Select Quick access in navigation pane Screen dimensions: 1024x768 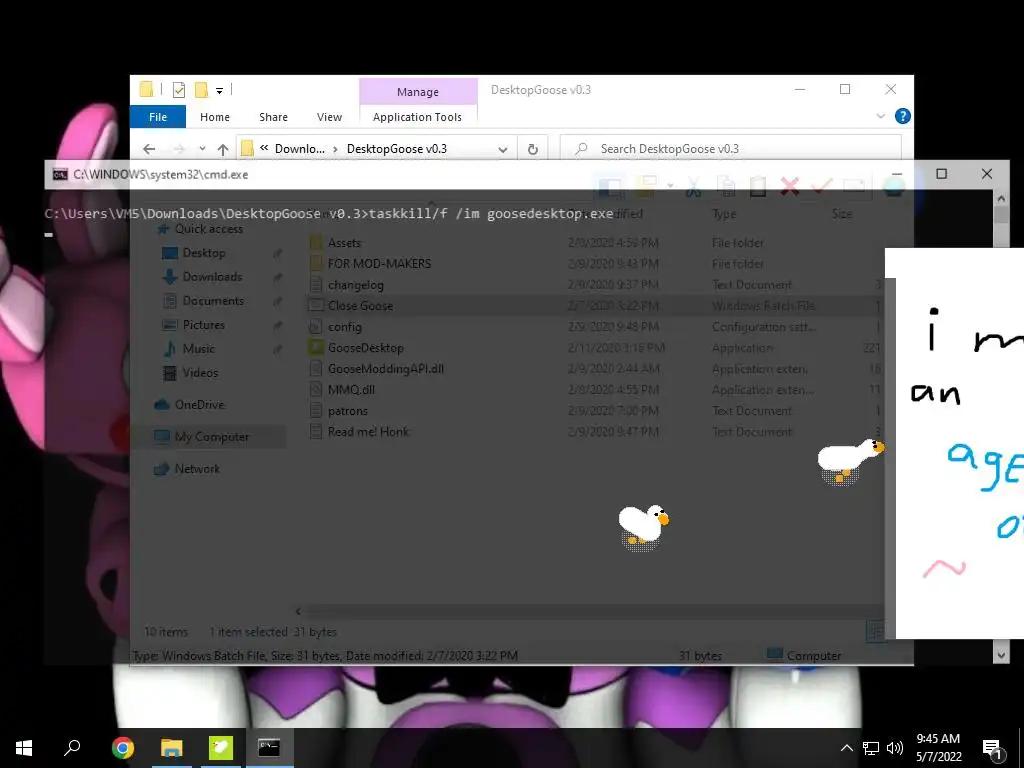[x=208, y=229]
